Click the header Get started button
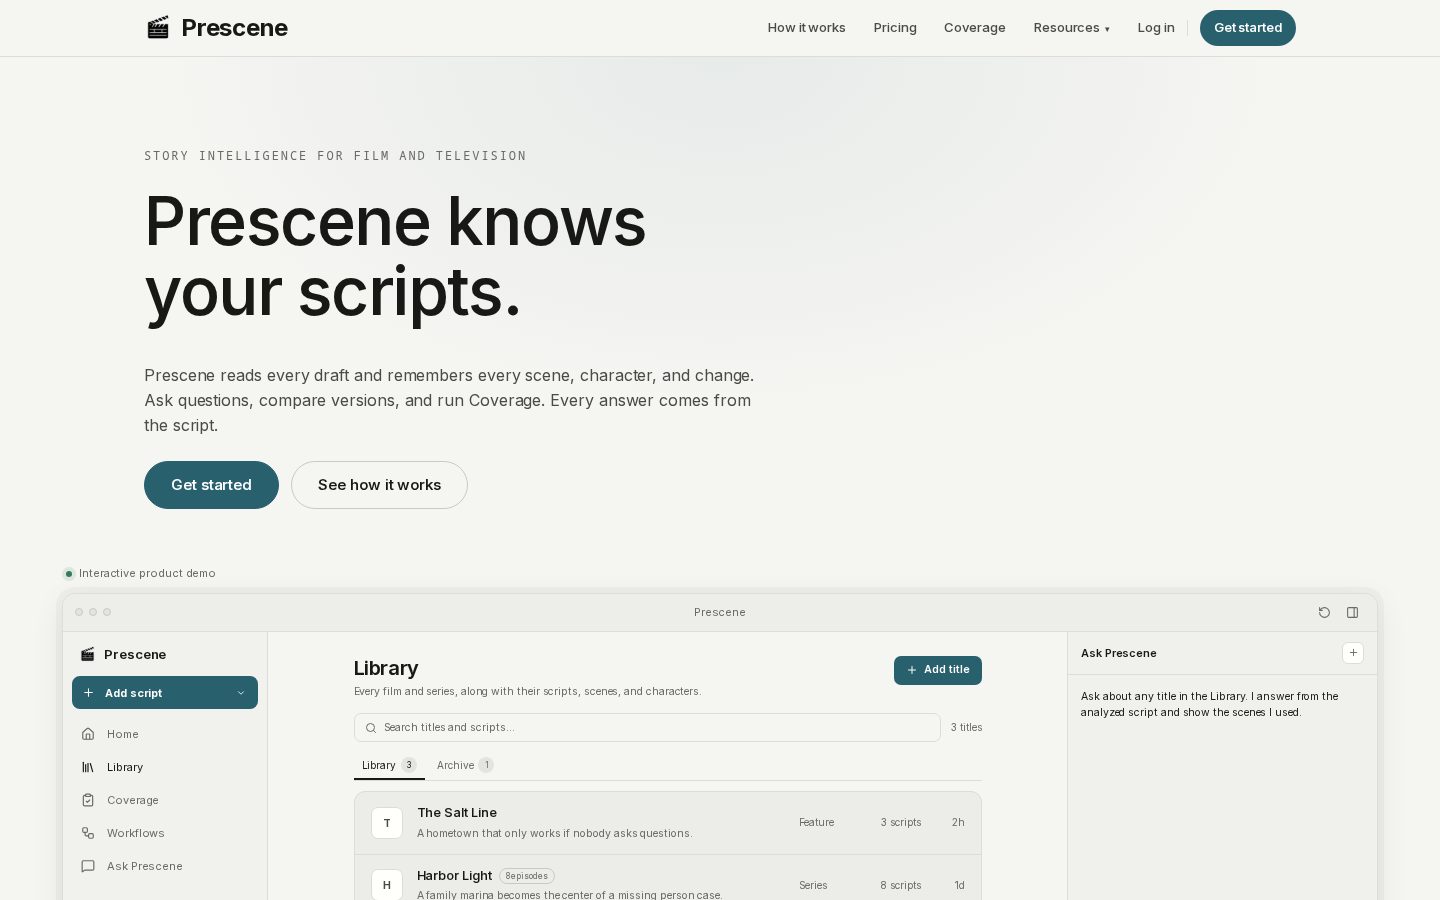The image size is (1440, 900). (1247, 28)
